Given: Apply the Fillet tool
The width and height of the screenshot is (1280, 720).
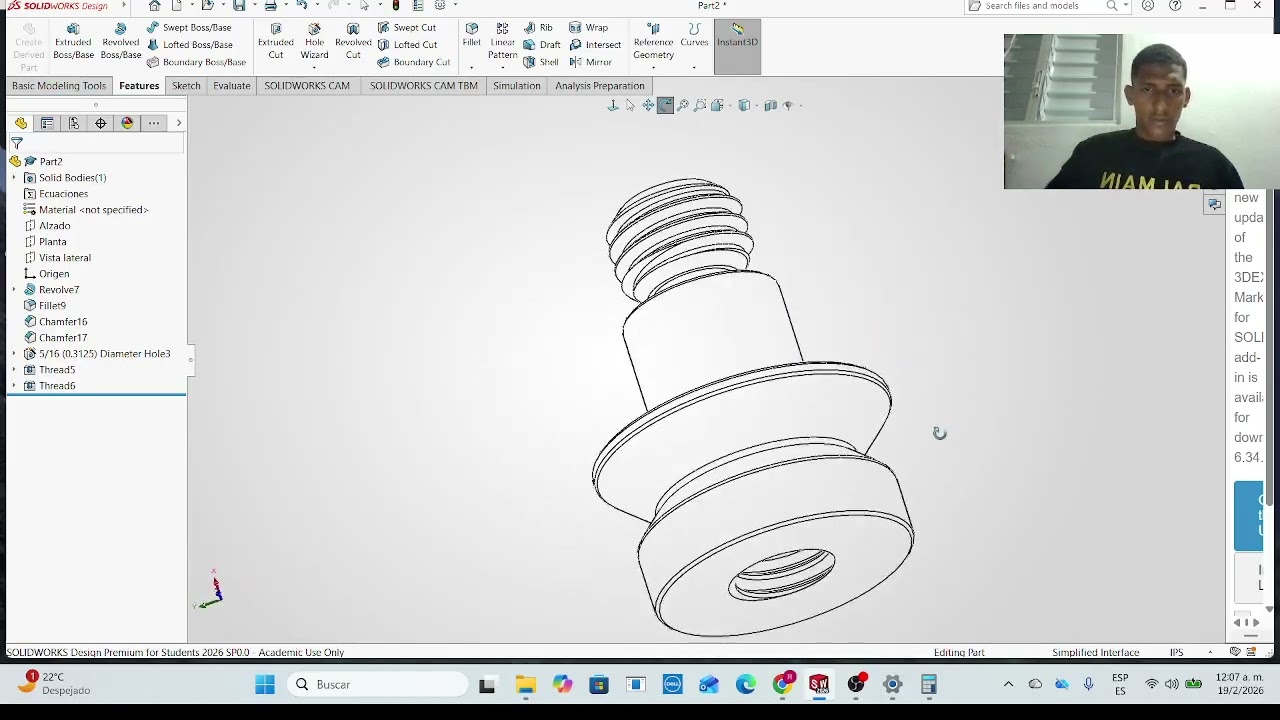Looking at the screenshot, I should click(x=471, y=35).
